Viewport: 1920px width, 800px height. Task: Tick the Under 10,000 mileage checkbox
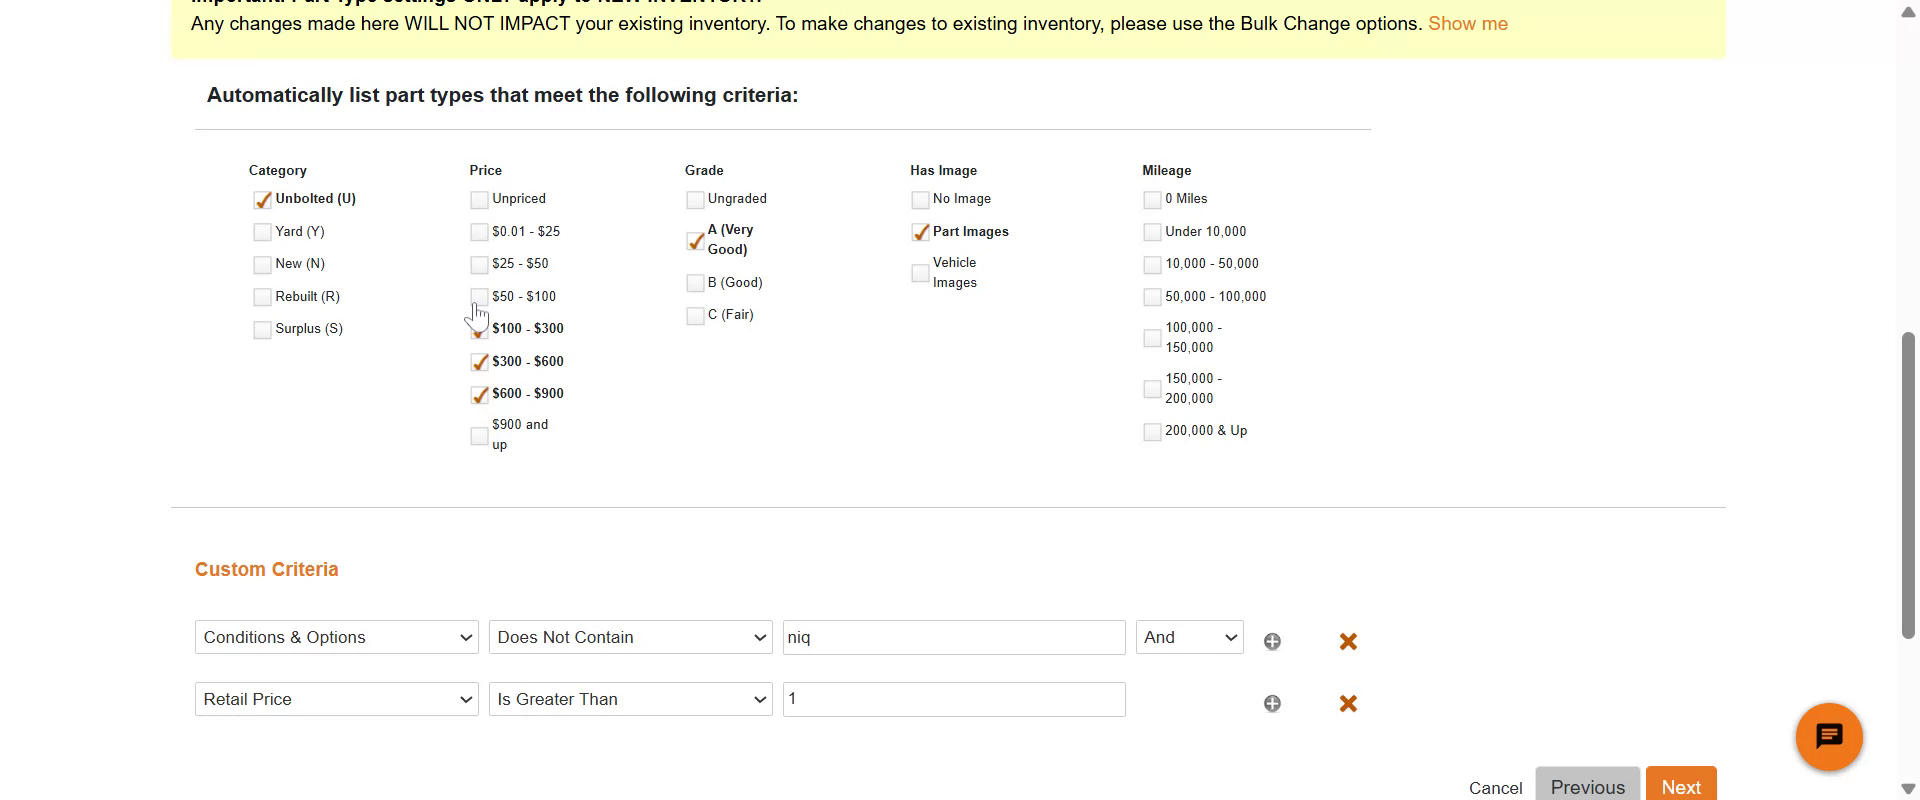[x=1153, y=233]
